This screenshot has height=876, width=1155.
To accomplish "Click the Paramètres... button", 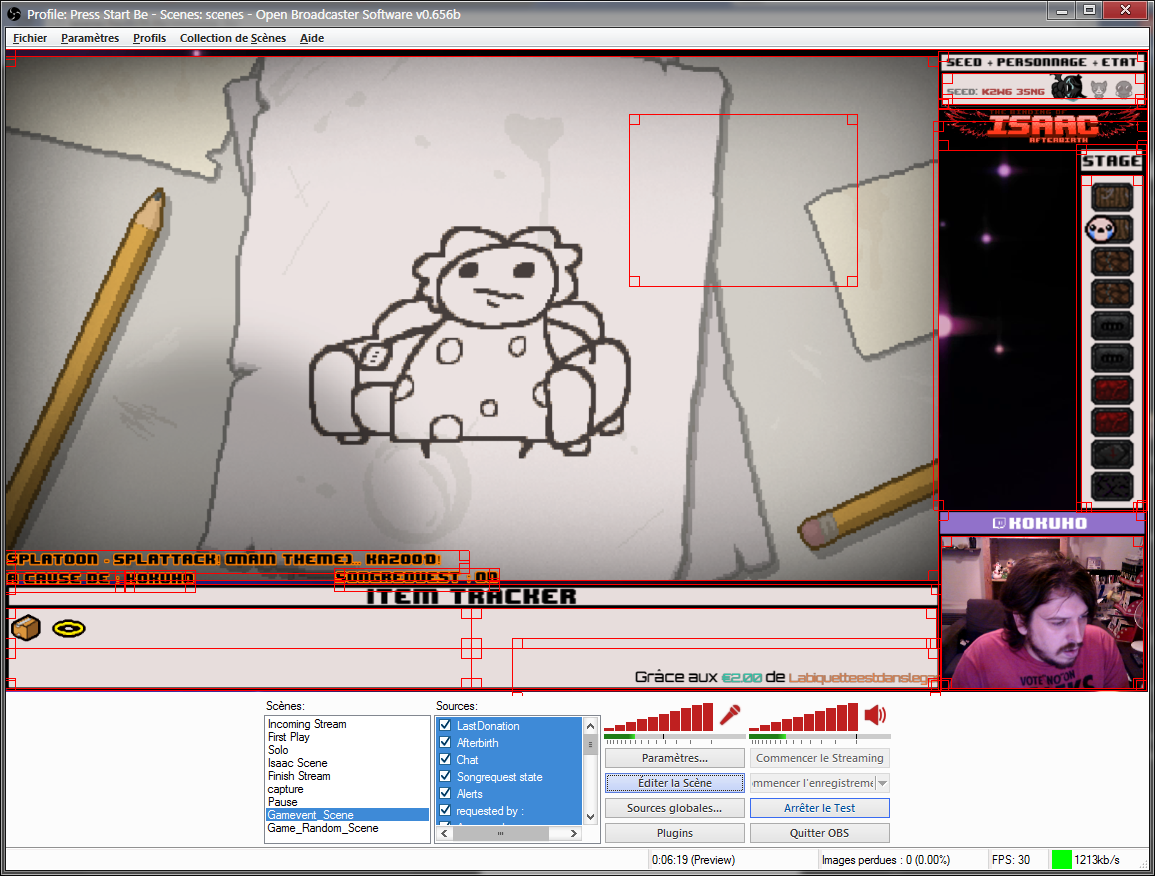I will tap(675, 757).
